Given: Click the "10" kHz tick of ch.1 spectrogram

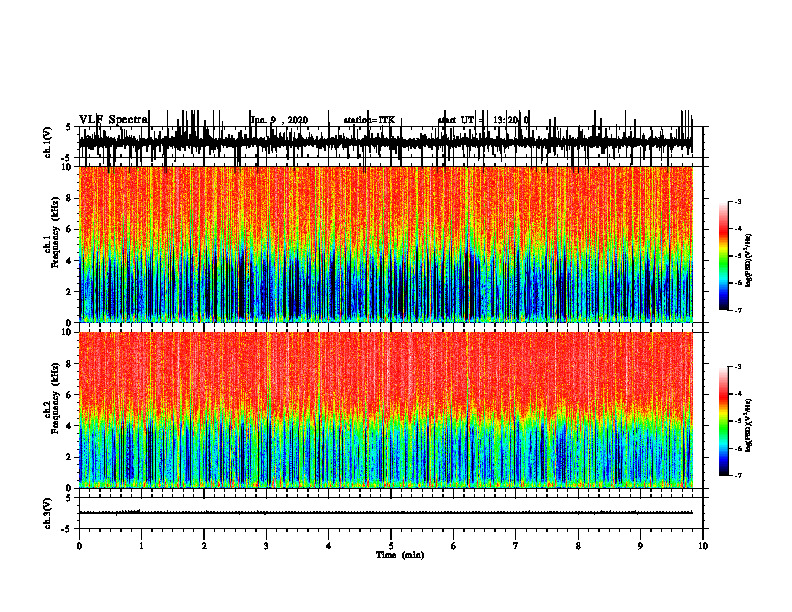Looking at the screenshot, I should point(67,167).
